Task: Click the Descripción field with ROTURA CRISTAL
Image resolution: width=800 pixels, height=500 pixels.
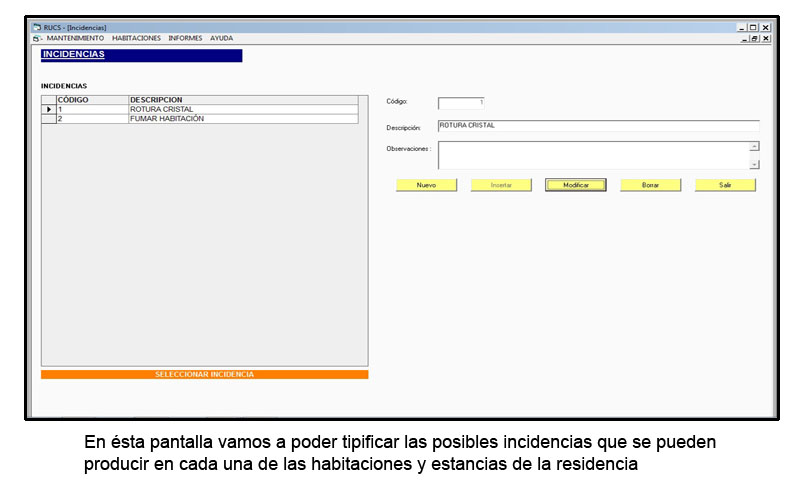Action: (x=598, y=126)
